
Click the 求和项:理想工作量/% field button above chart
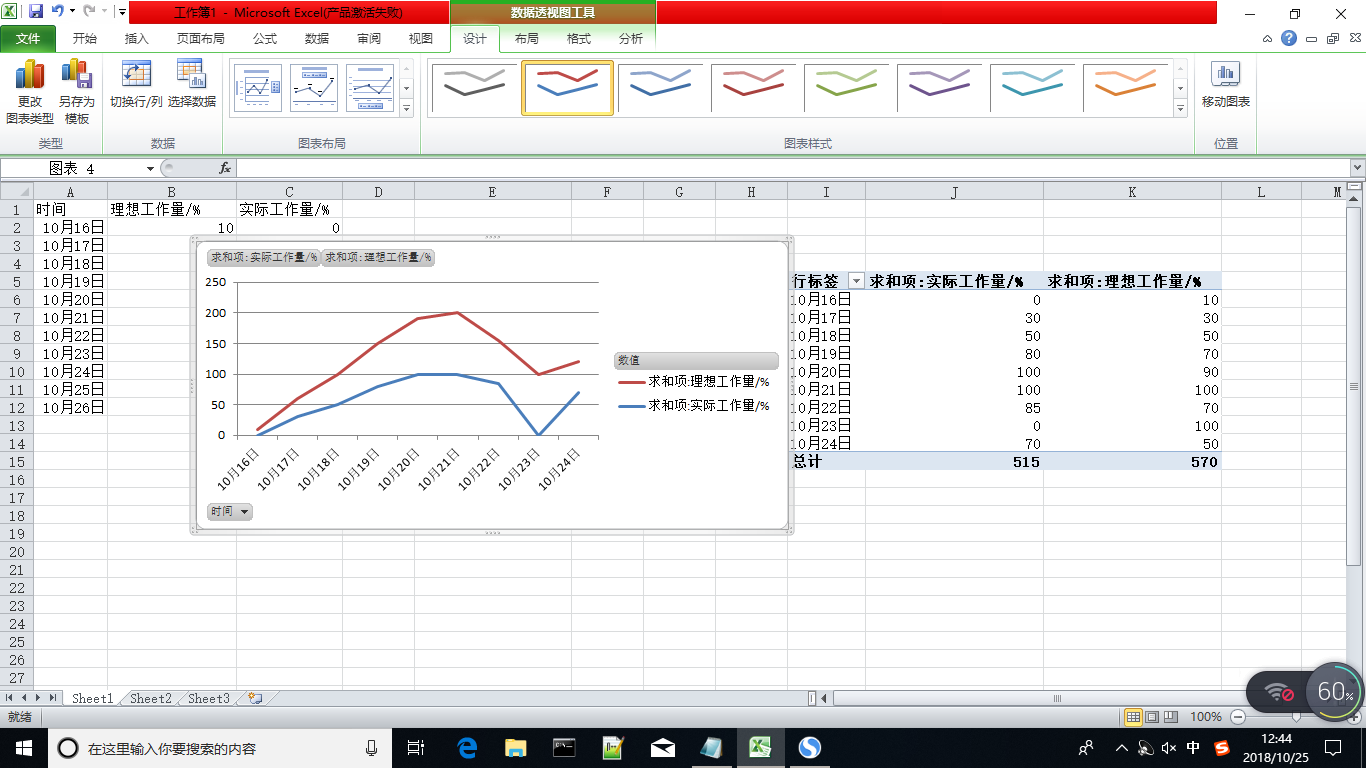coord(378,257)
